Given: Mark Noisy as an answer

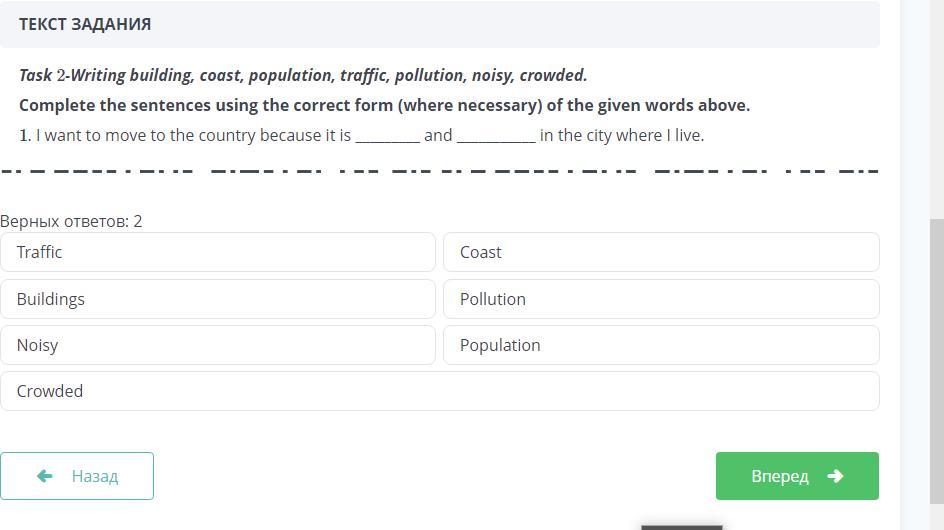Looking at the screenshot, I should [x=218, y=345].
